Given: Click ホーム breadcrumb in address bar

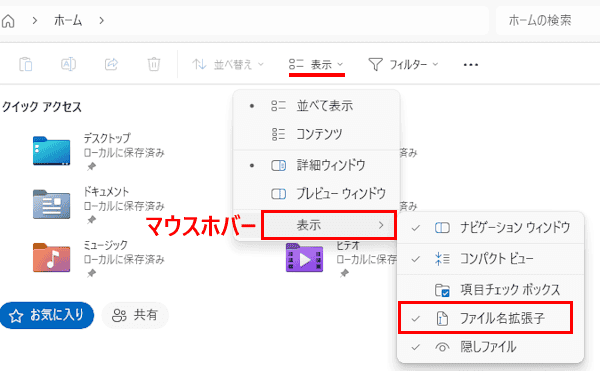Looking at the screenshot, I should tap(68, 21).
